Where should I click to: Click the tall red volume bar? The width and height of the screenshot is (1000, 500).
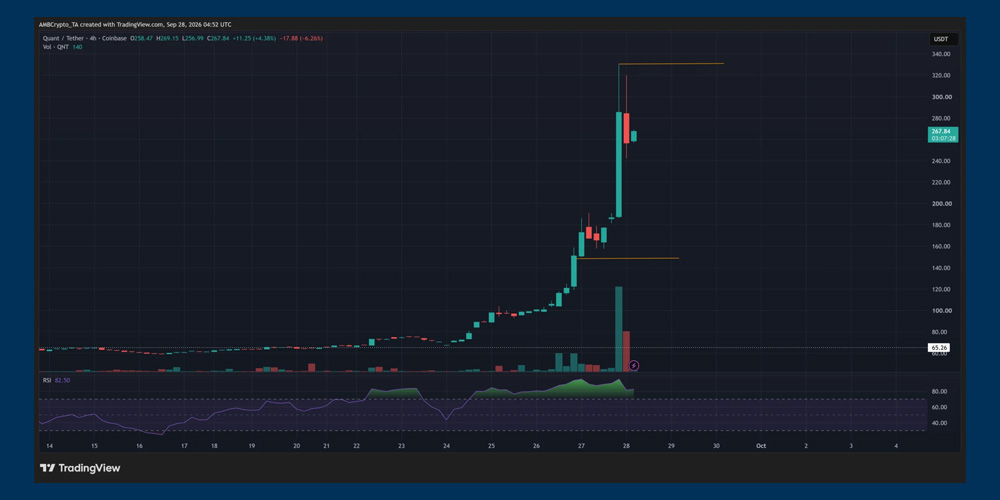click(x=626, y=351)
